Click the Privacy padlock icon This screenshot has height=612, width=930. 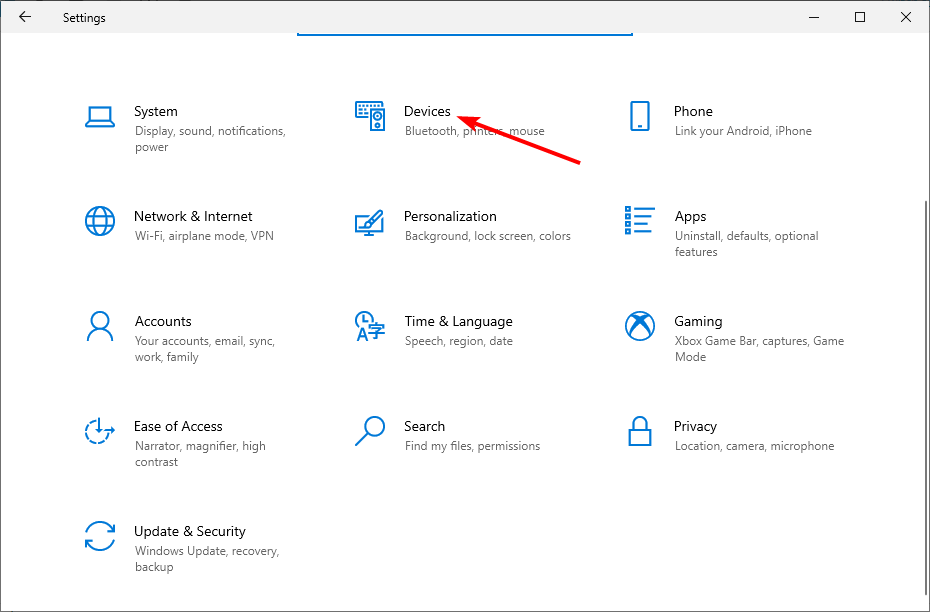click(639, 431)
